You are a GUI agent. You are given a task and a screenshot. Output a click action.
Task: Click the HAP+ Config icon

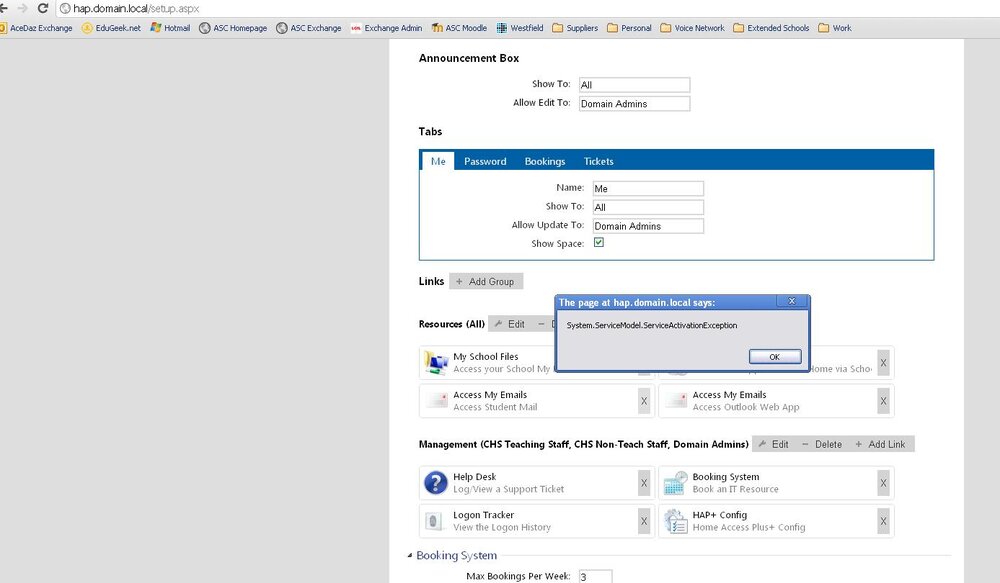pyautogui.click(x=675, y=521)
